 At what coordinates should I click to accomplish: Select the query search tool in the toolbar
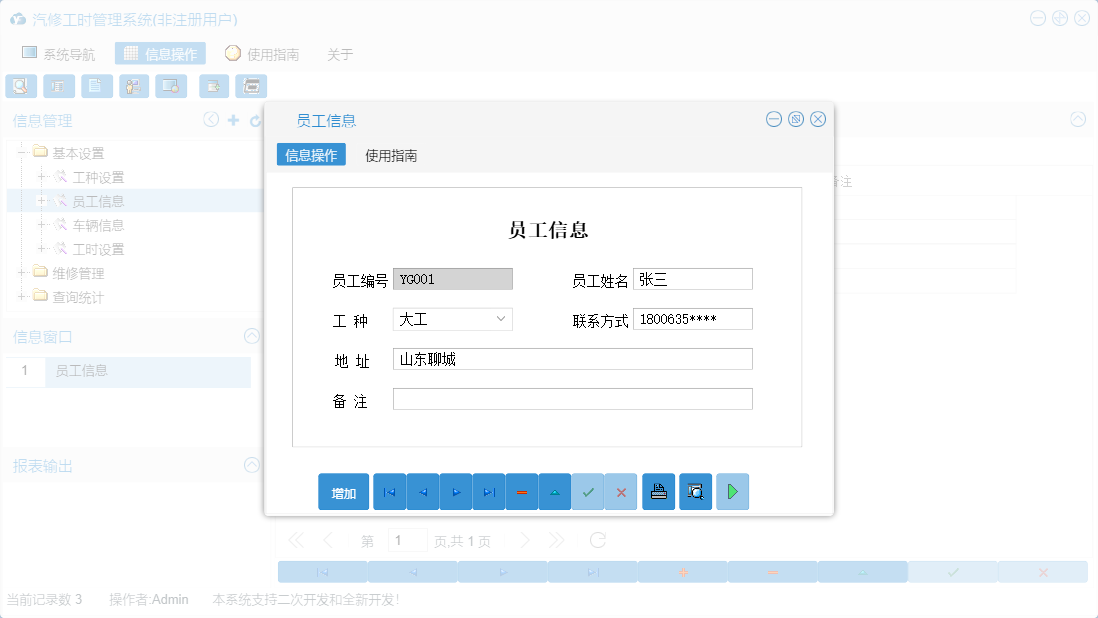coord(21,86)
